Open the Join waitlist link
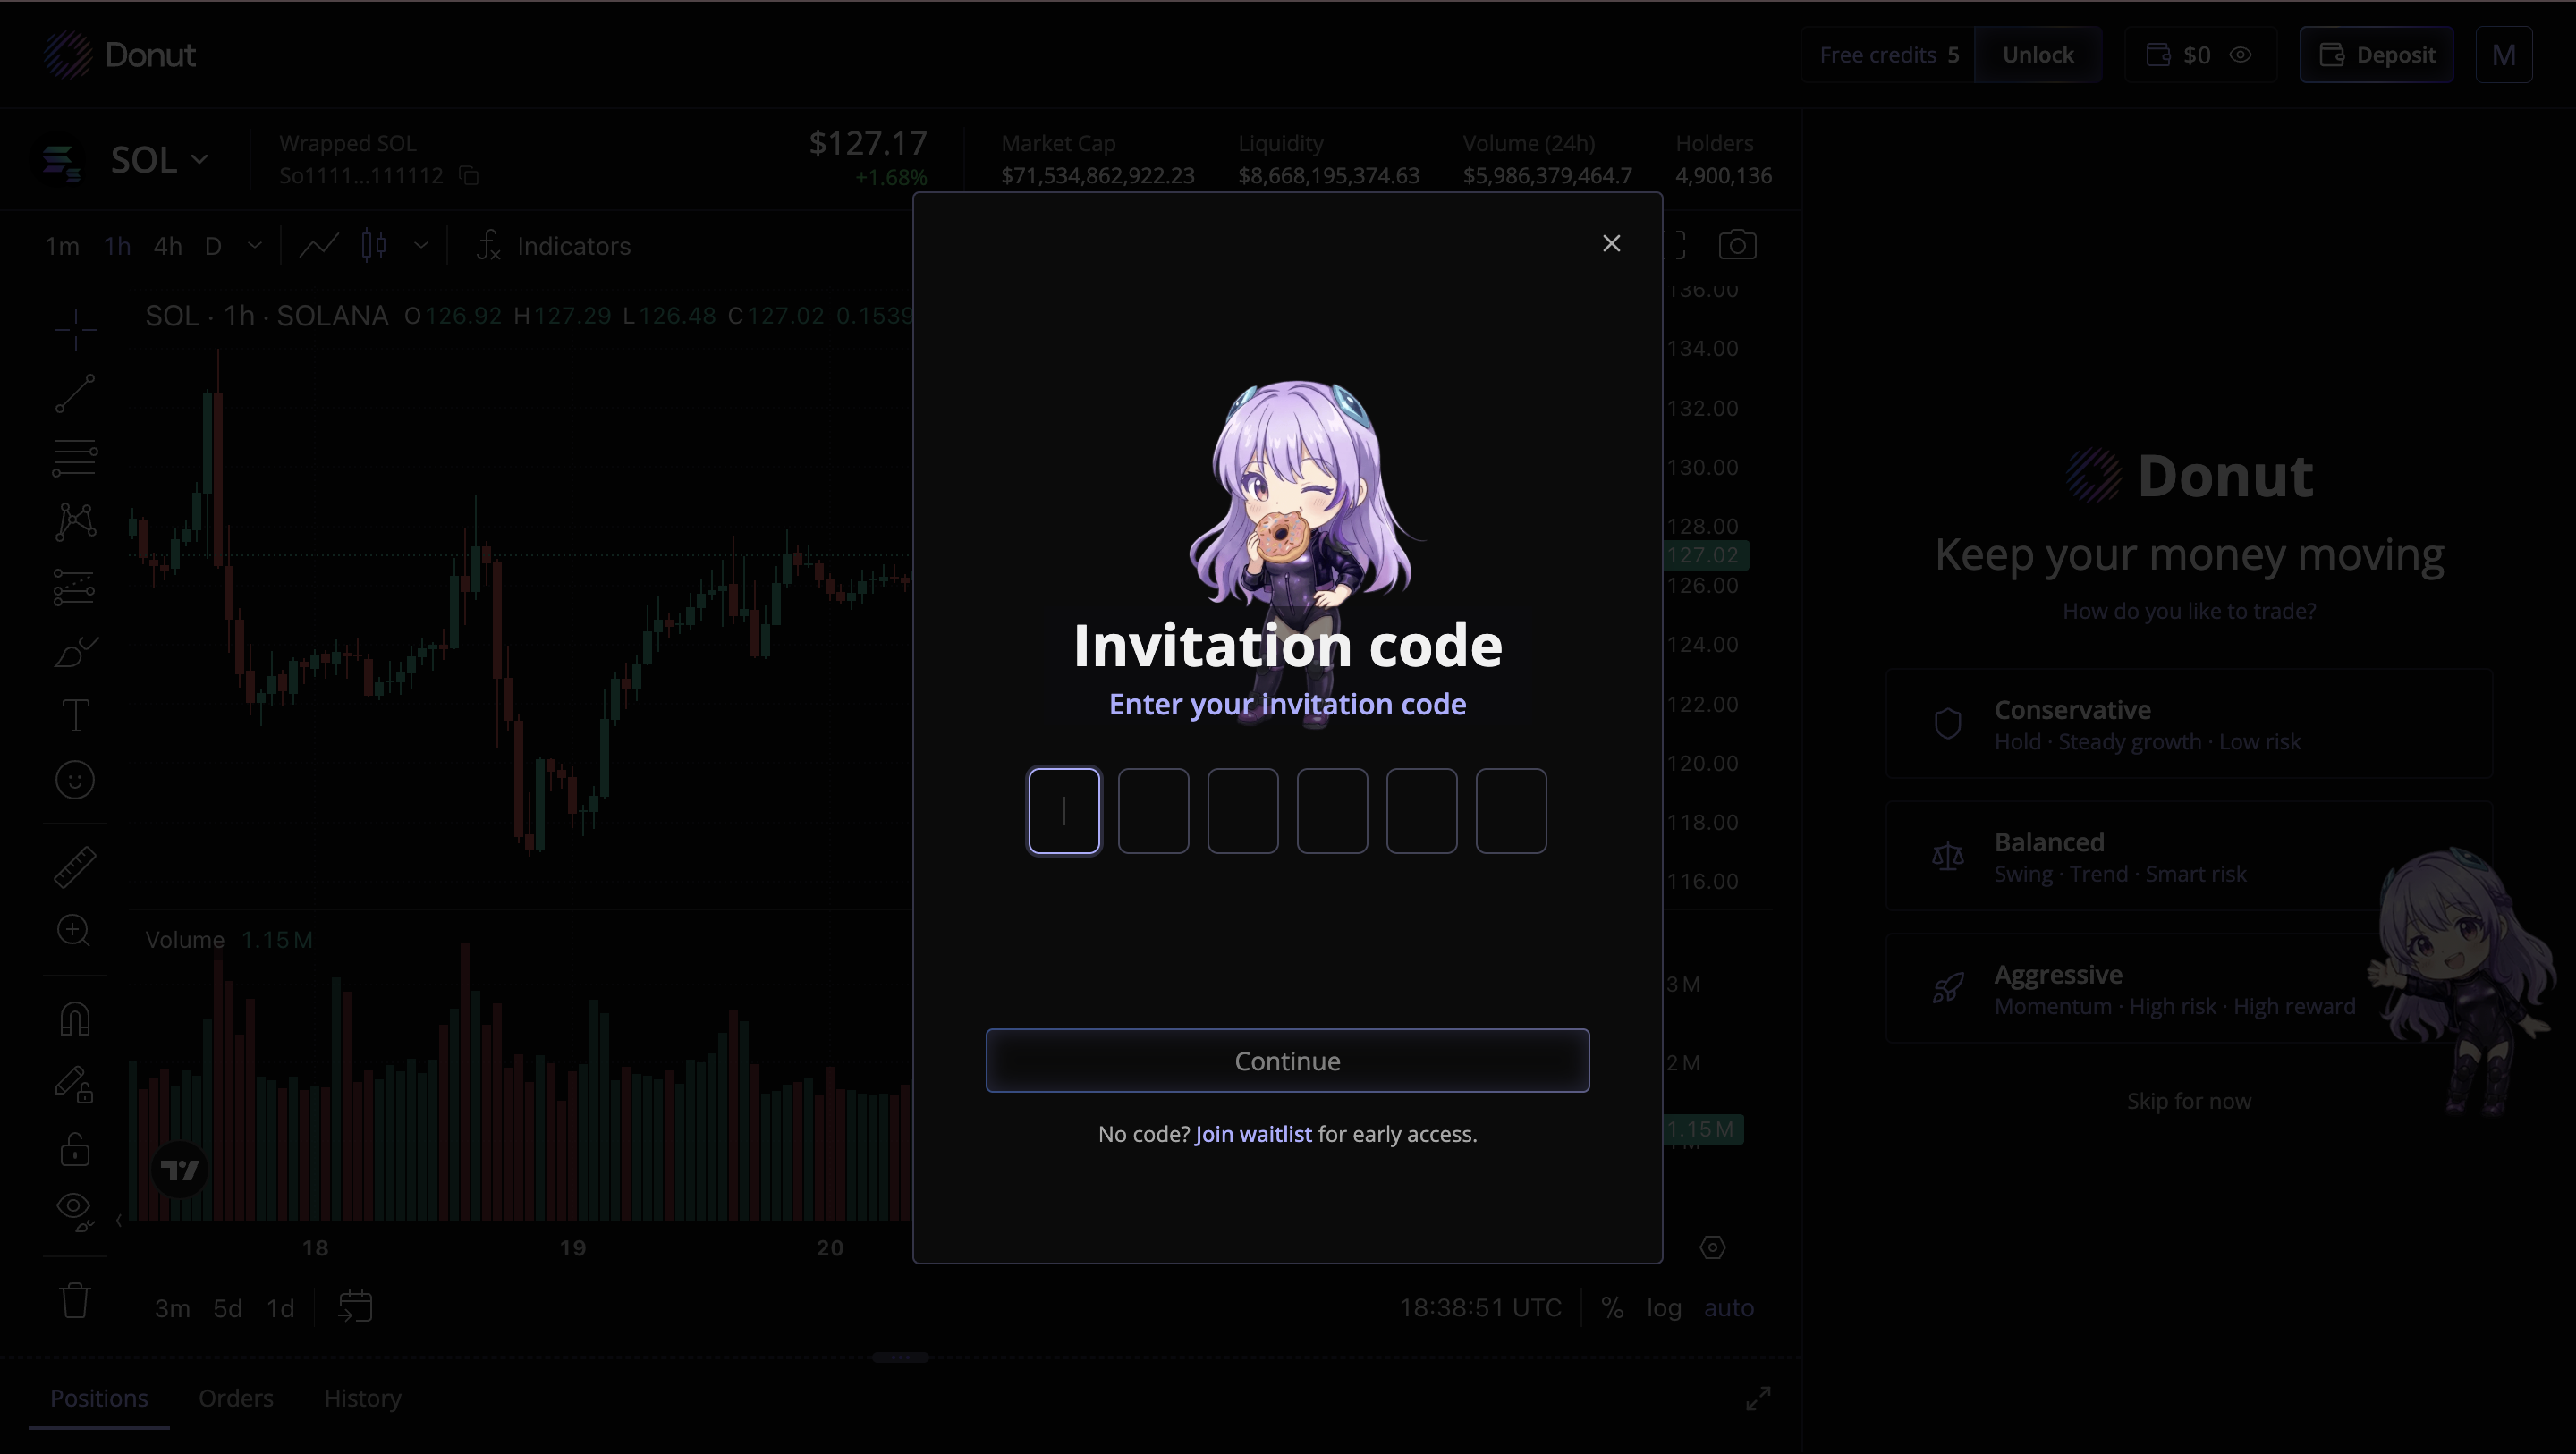2576x1454 pixels. click(1253, 1134)
